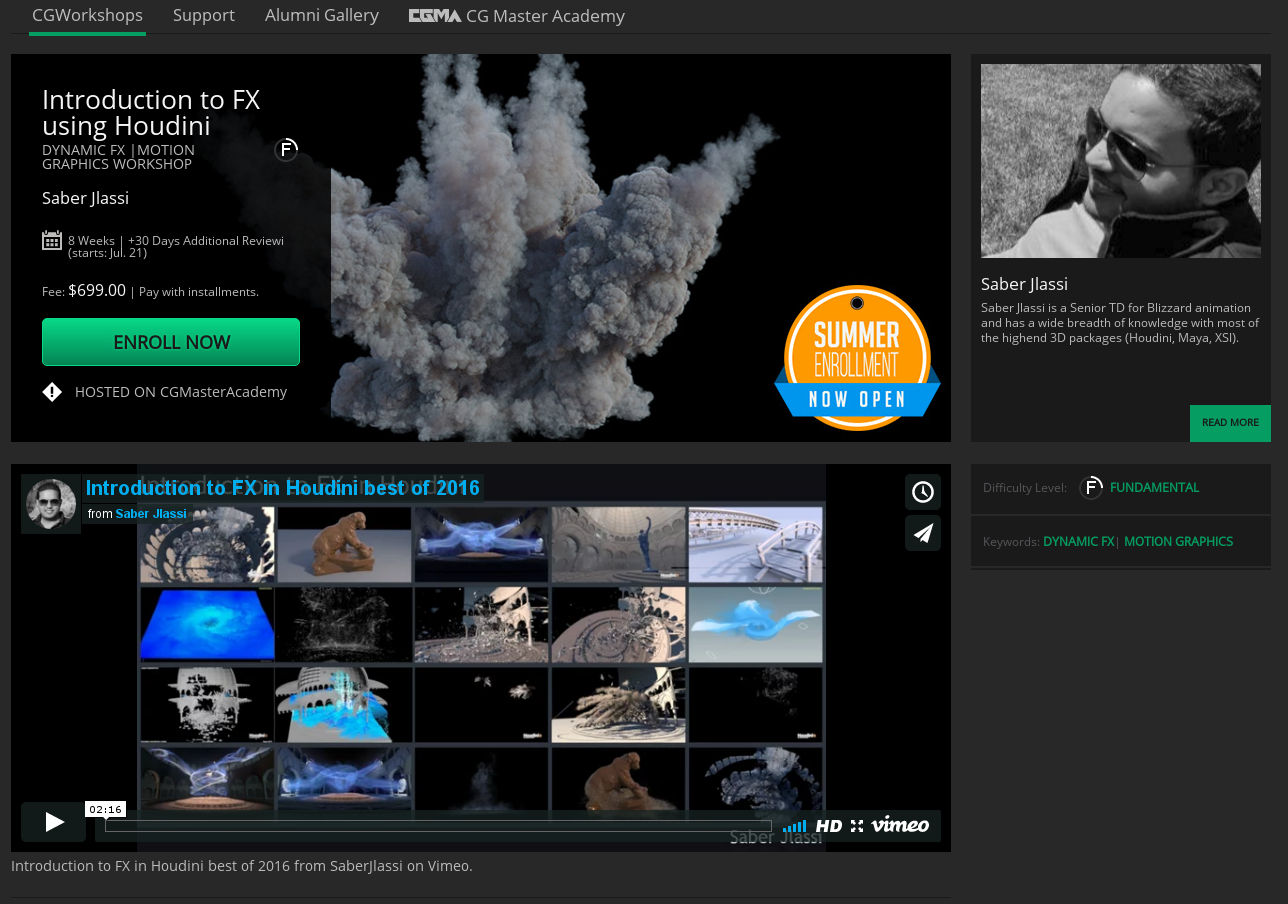Click the video uploader avatar
This screenshot has width=1288, height=904.
51,504
